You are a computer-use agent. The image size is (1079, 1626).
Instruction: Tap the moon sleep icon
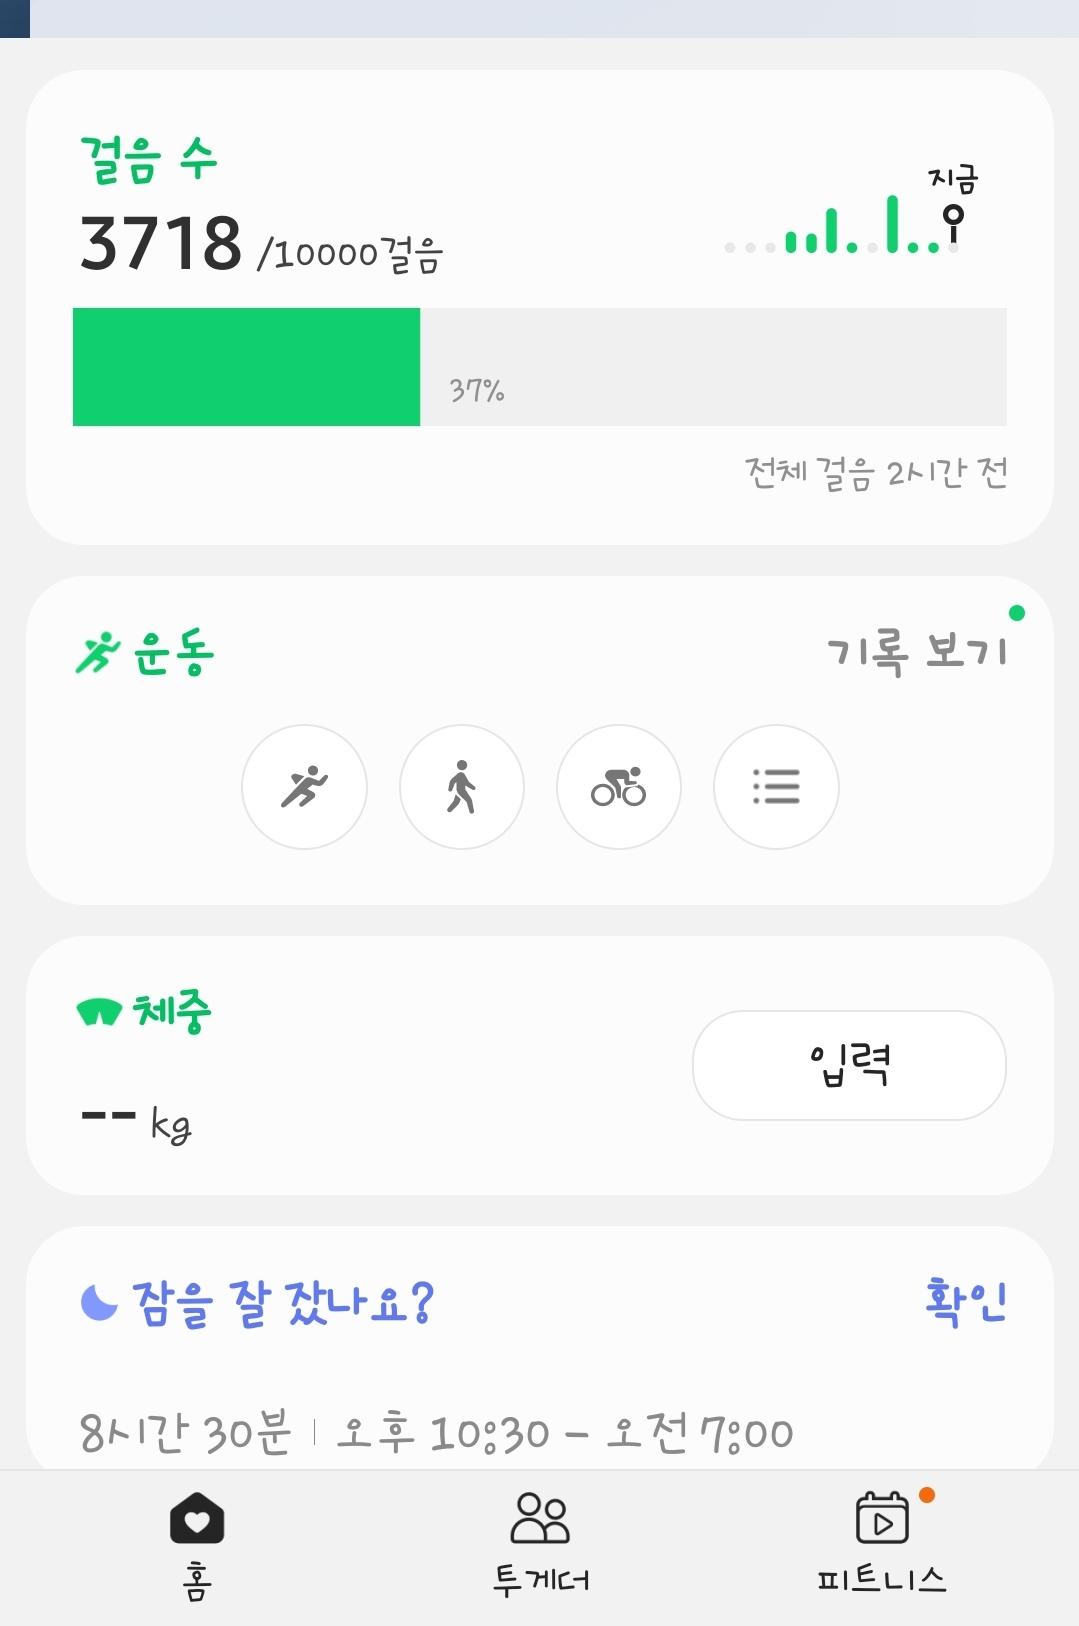99,1302
